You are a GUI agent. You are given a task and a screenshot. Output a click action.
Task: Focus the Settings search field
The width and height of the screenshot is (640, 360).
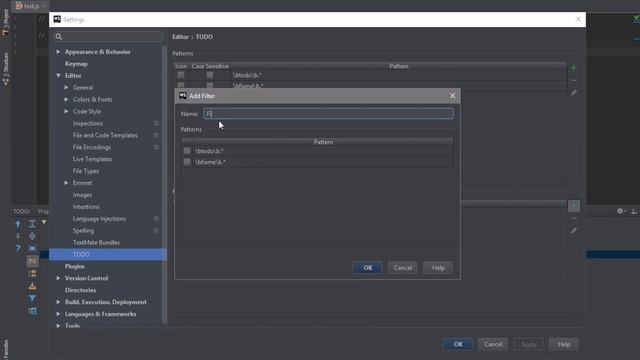(x=108, y=37)
